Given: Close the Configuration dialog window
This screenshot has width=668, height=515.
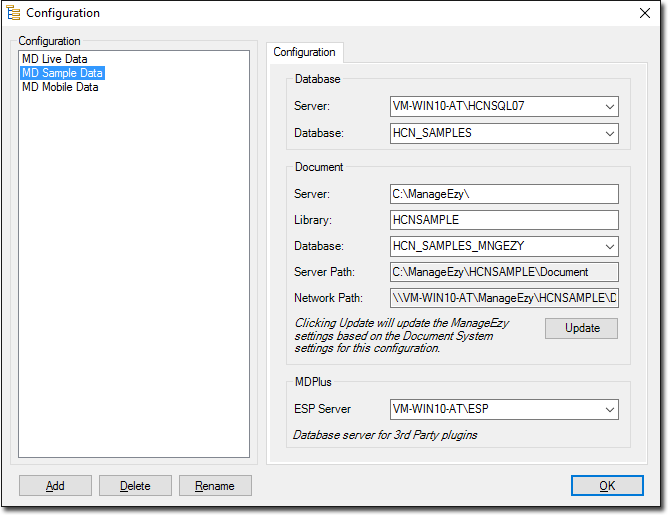Looking at the screenshot, I should pyautogui.click(x=644, y=13).
